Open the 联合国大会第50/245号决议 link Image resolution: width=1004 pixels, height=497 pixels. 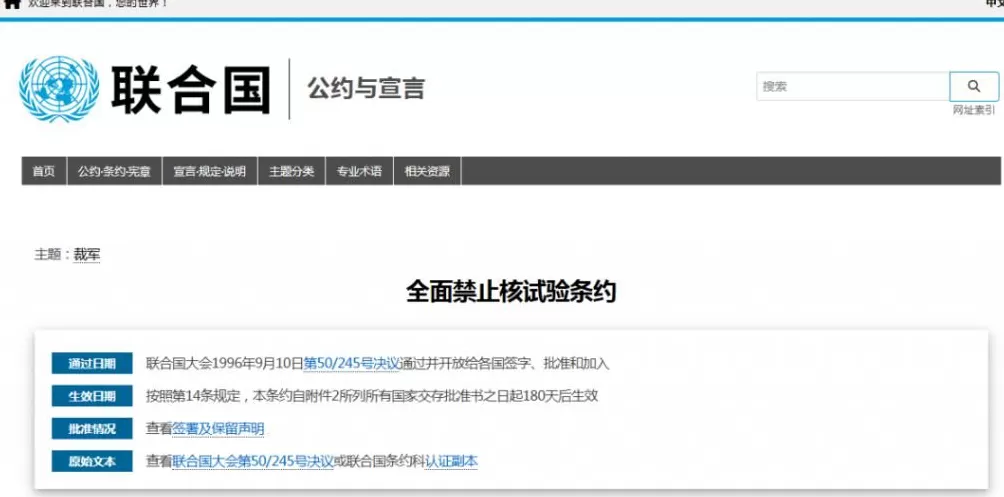(253, 461)
